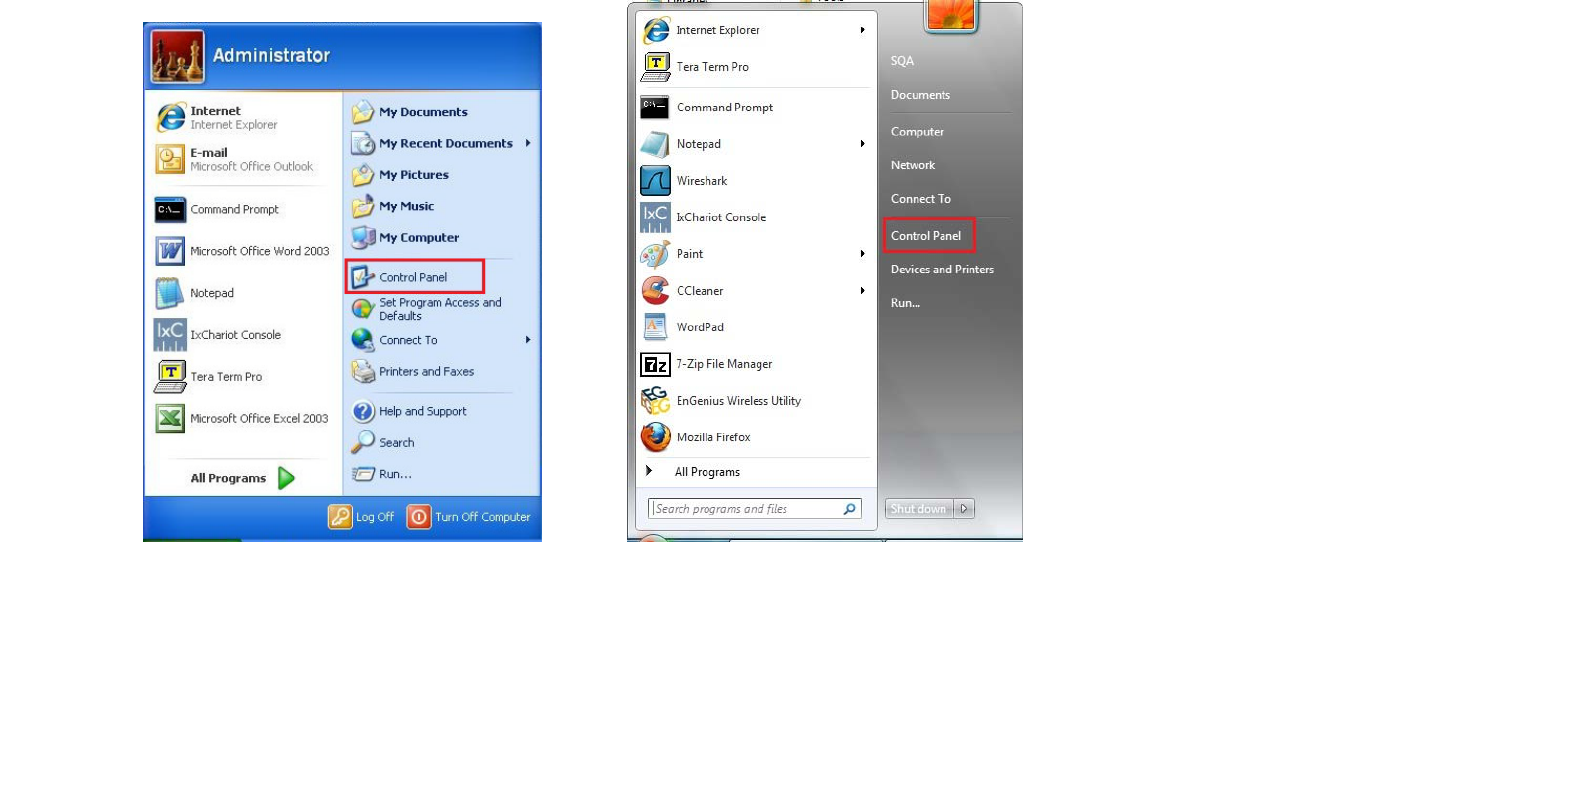The image size is (1584, 805).
Task: Click Command Prompt icon in XP menu
Action: 170,210
